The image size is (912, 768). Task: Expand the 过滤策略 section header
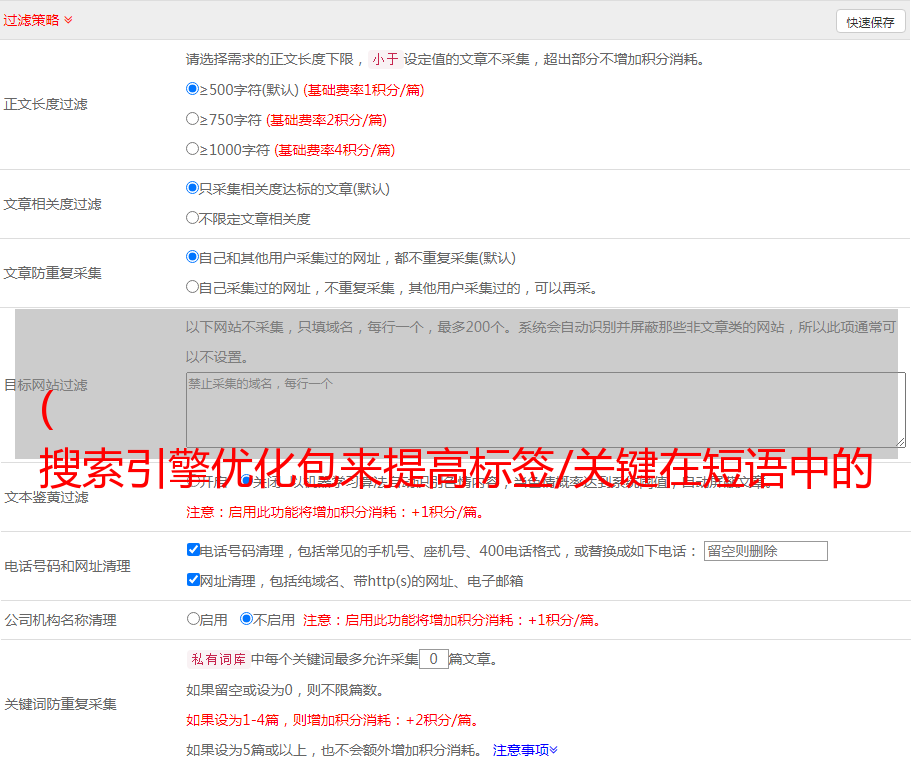38,20
